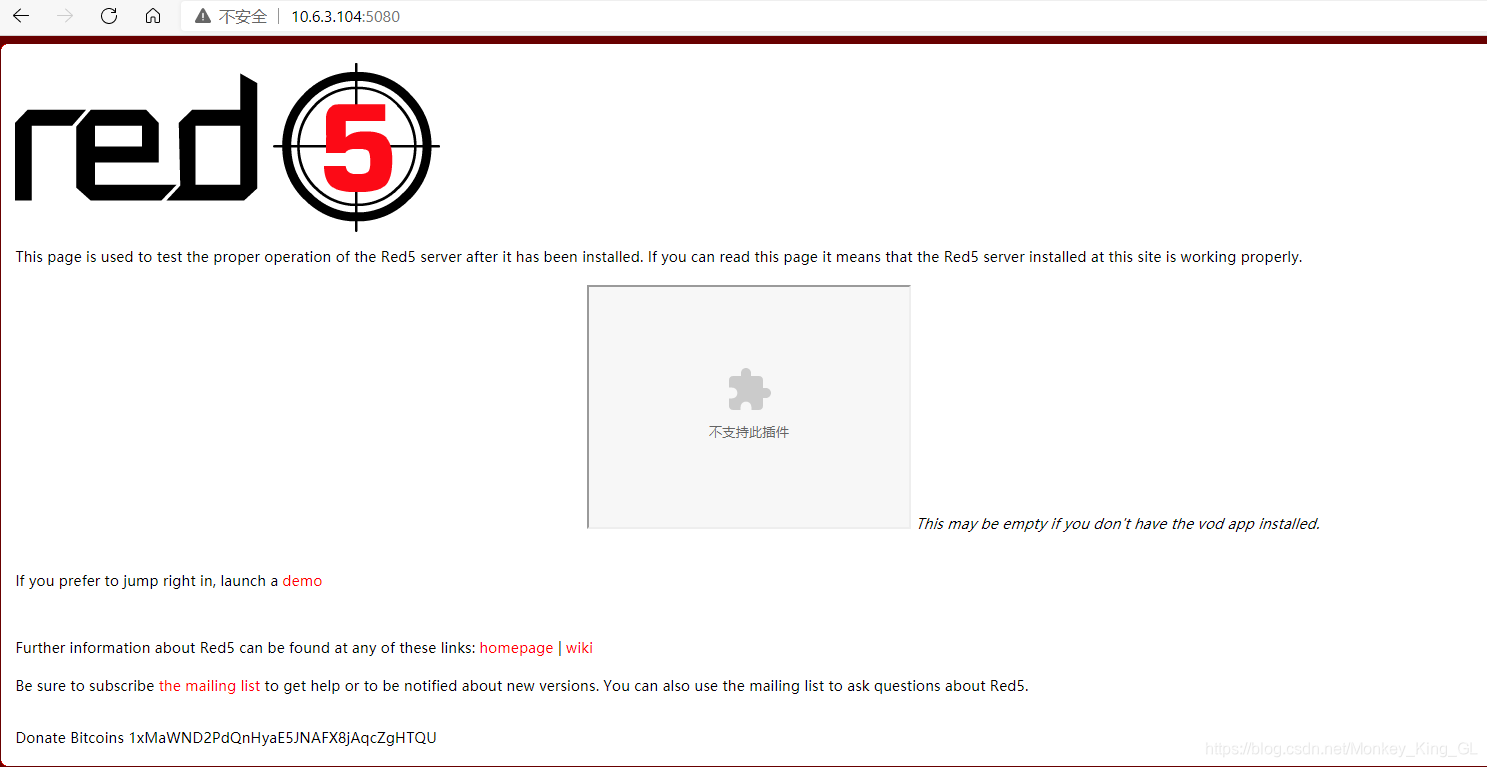Click the '不安全' security label

pos(243,16)
